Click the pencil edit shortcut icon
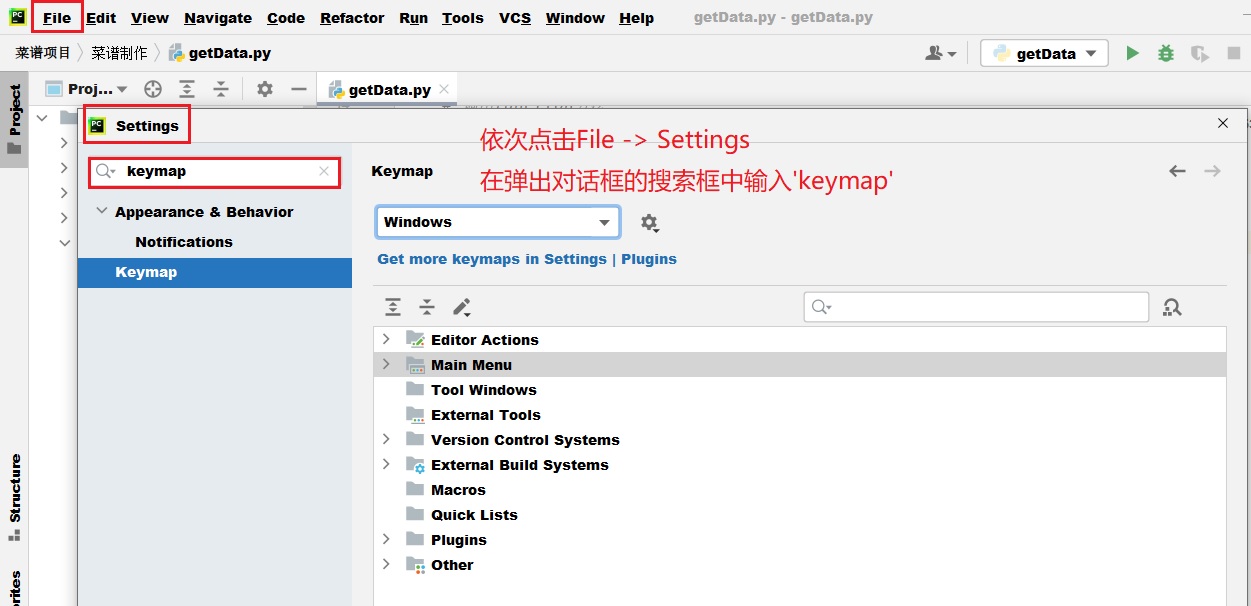1251x606 pixels. 461,307
